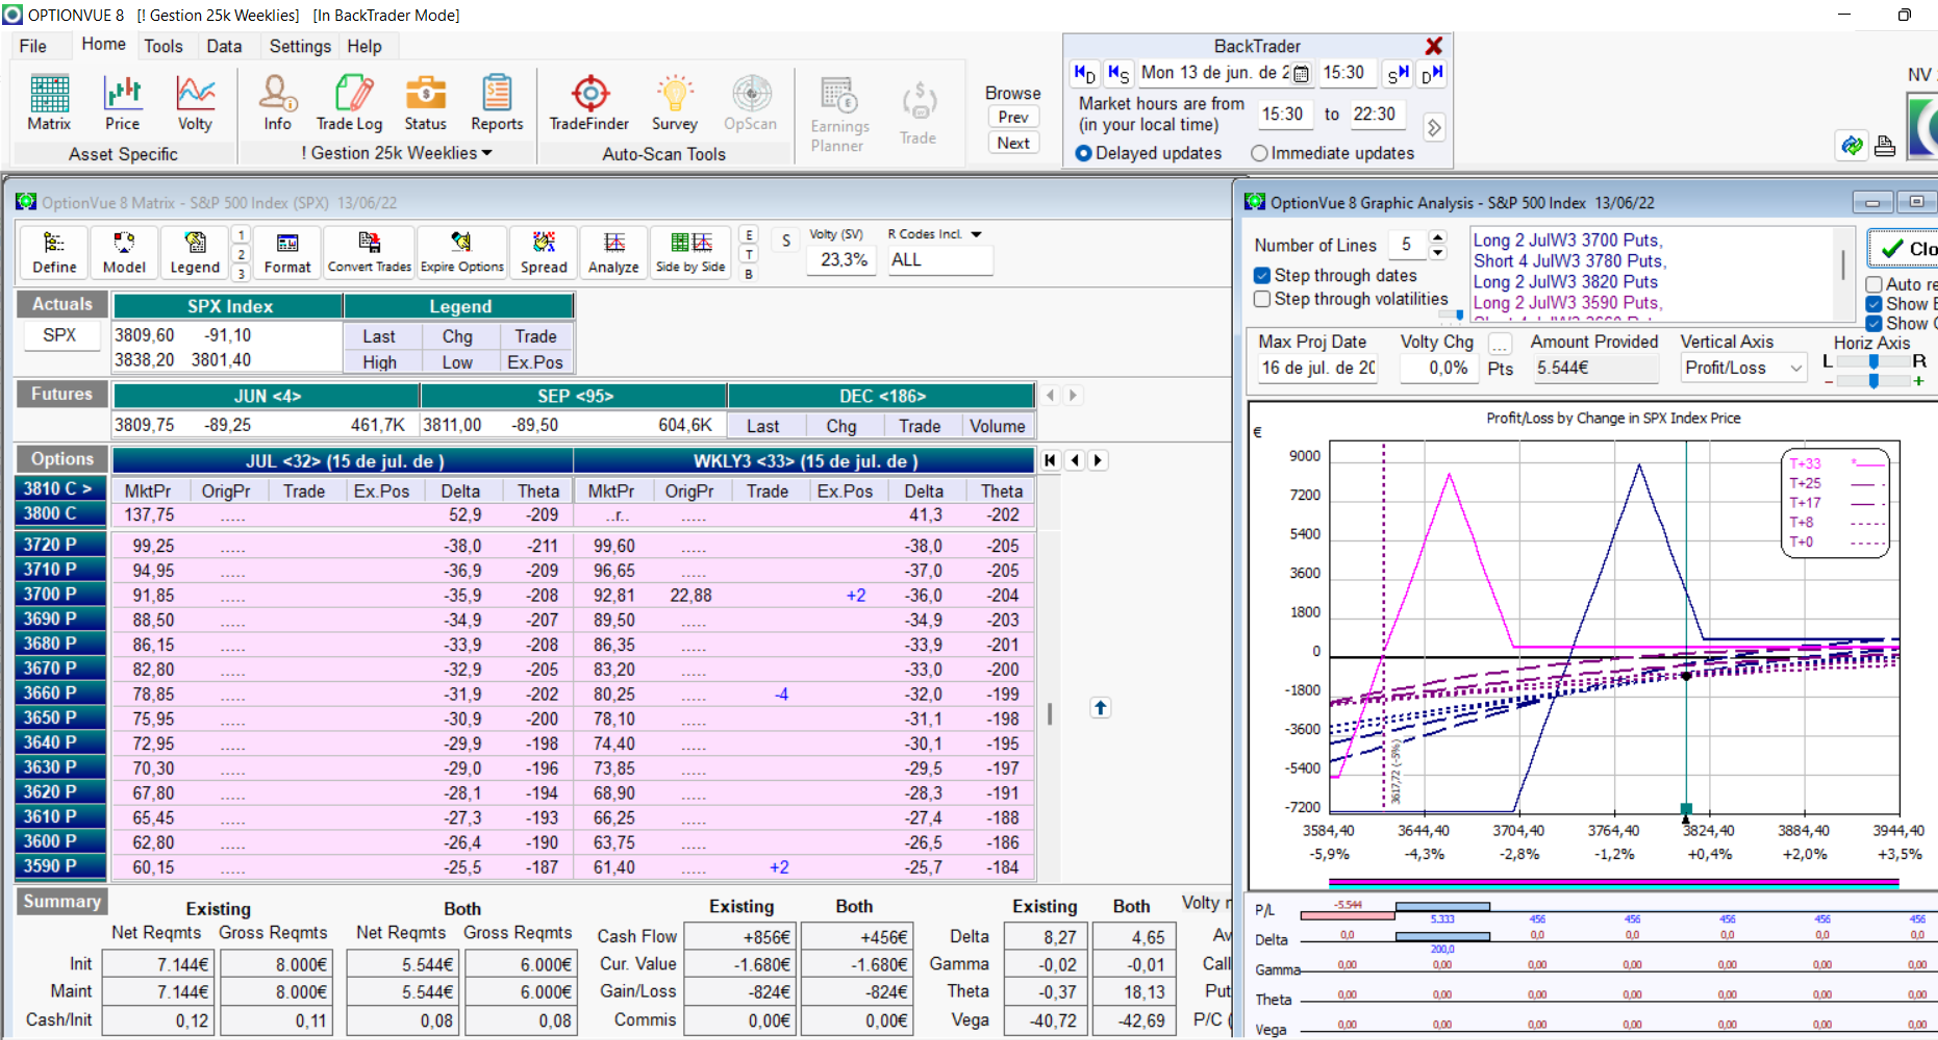Click the Define icon in Matrix toolbar

click(x=54, y=252)
